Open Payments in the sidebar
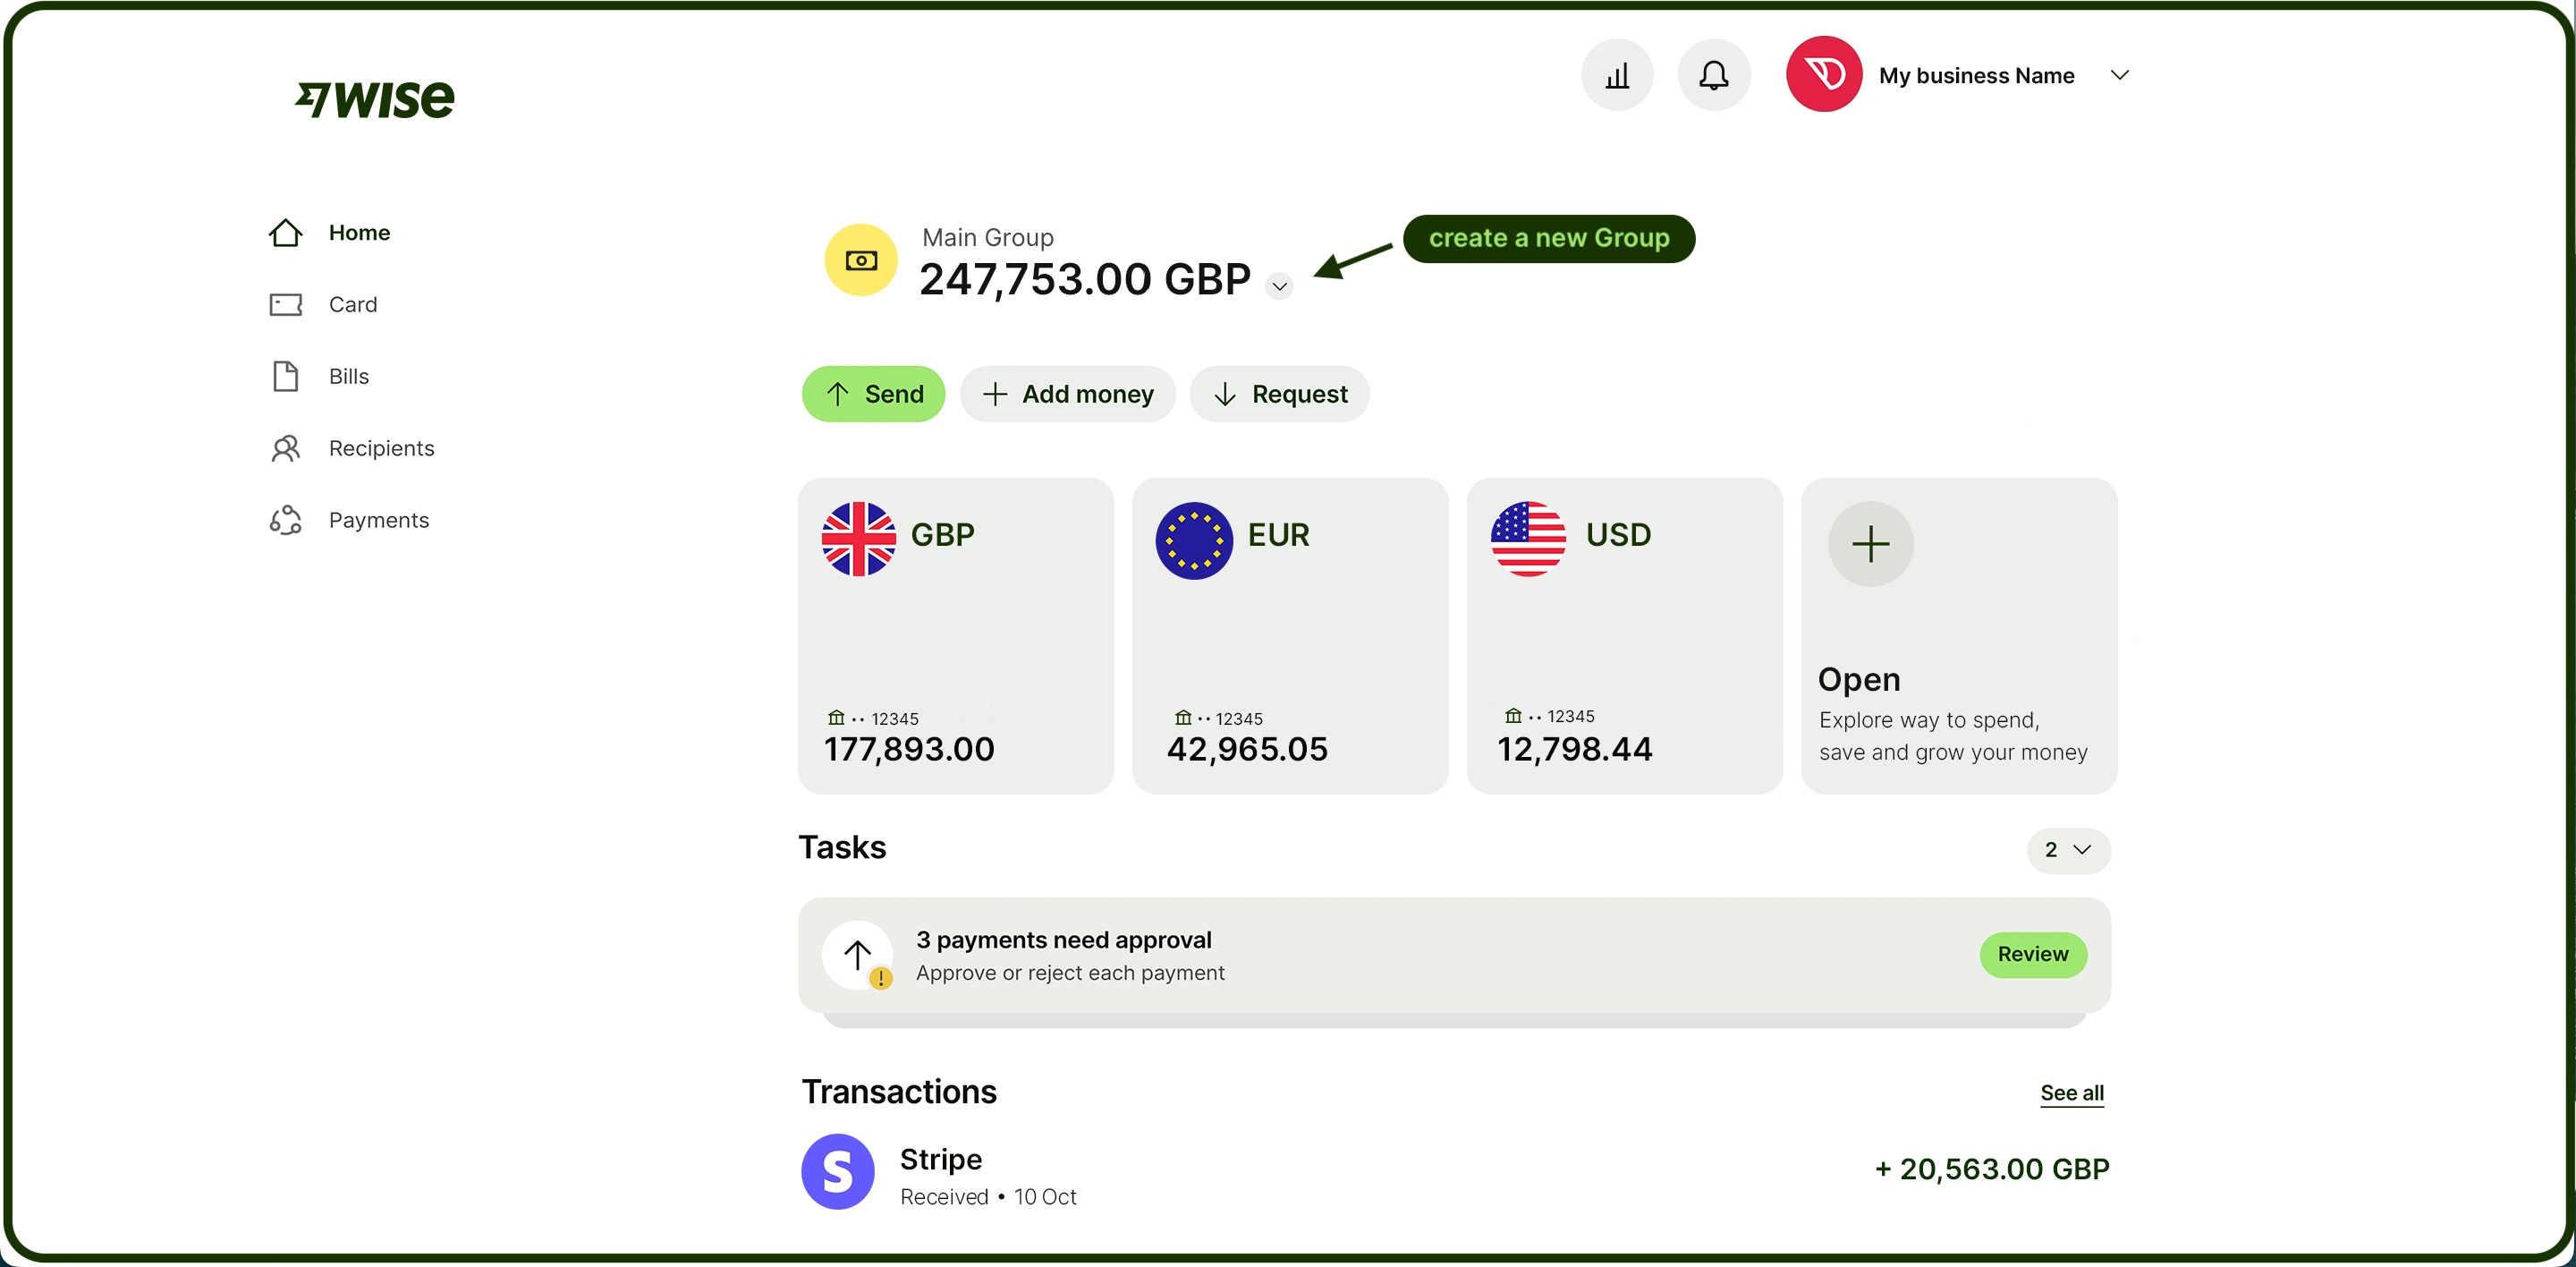Image resolution: width=2576 pixels, height=1267 pixels. [x=378, y=520]
